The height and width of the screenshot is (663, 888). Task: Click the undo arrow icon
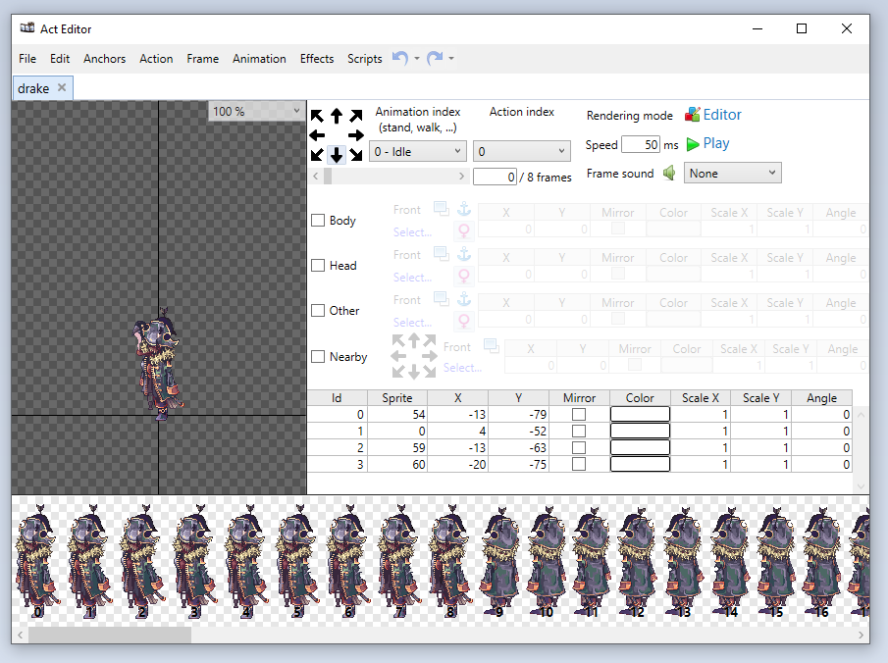[x=399, y=59]
